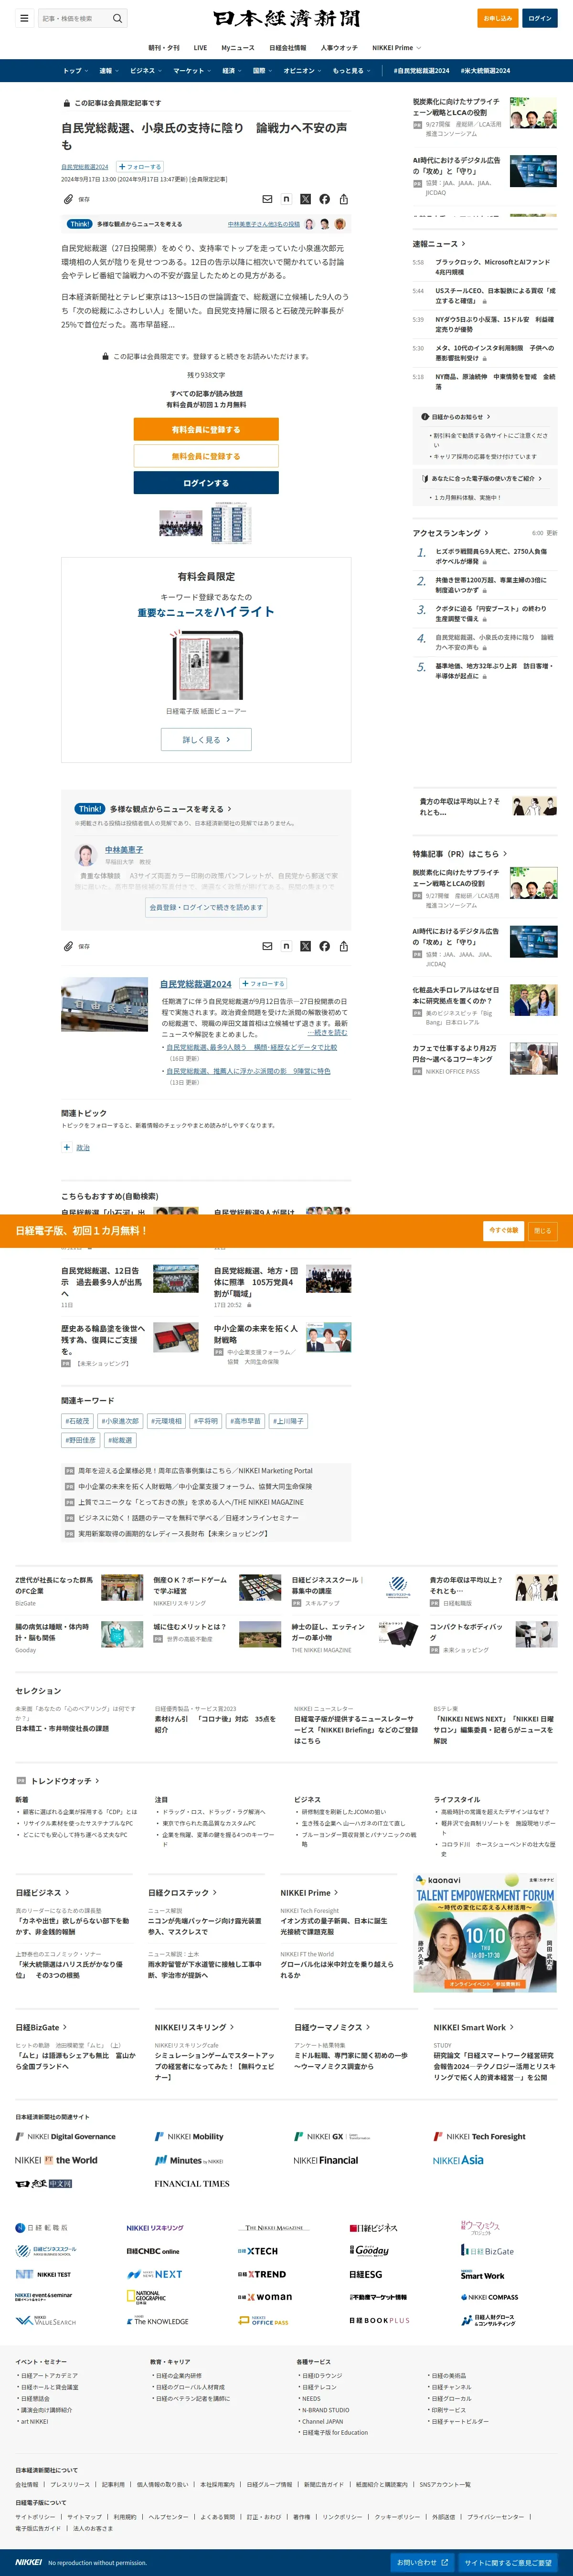Click the Financial Times logo
573x2576 pixels.
tap(192, 2184)
